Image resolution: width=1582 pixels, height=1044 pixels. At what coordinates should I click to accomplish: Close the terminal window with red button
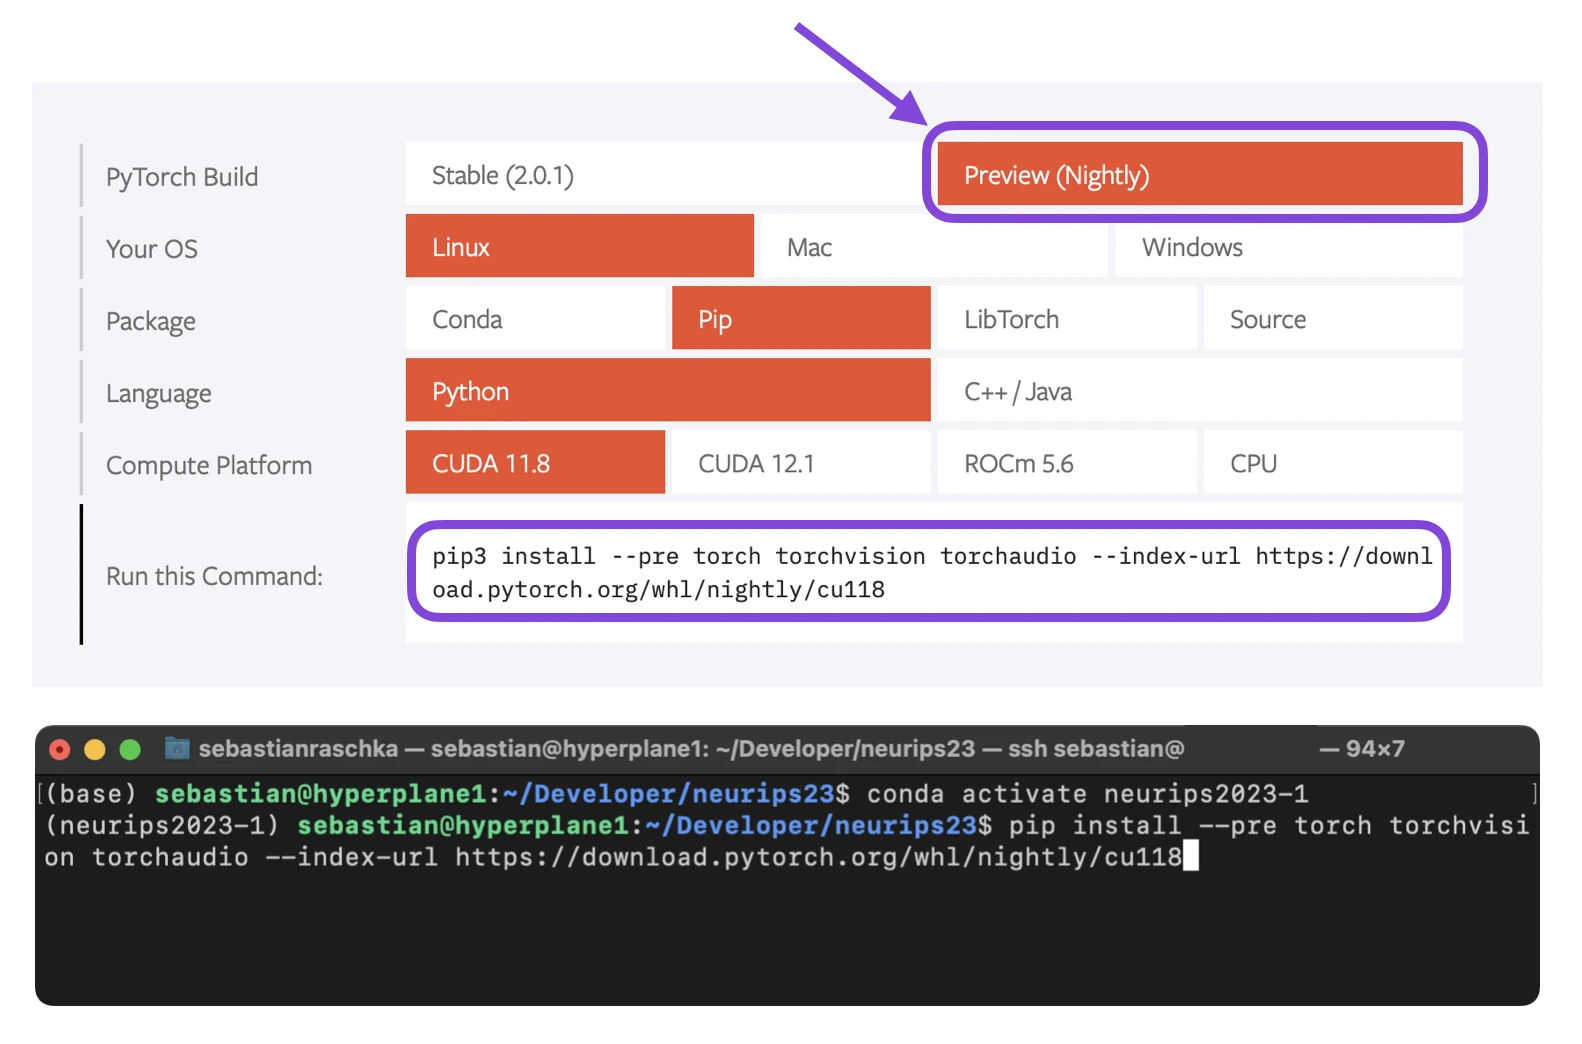60,749
